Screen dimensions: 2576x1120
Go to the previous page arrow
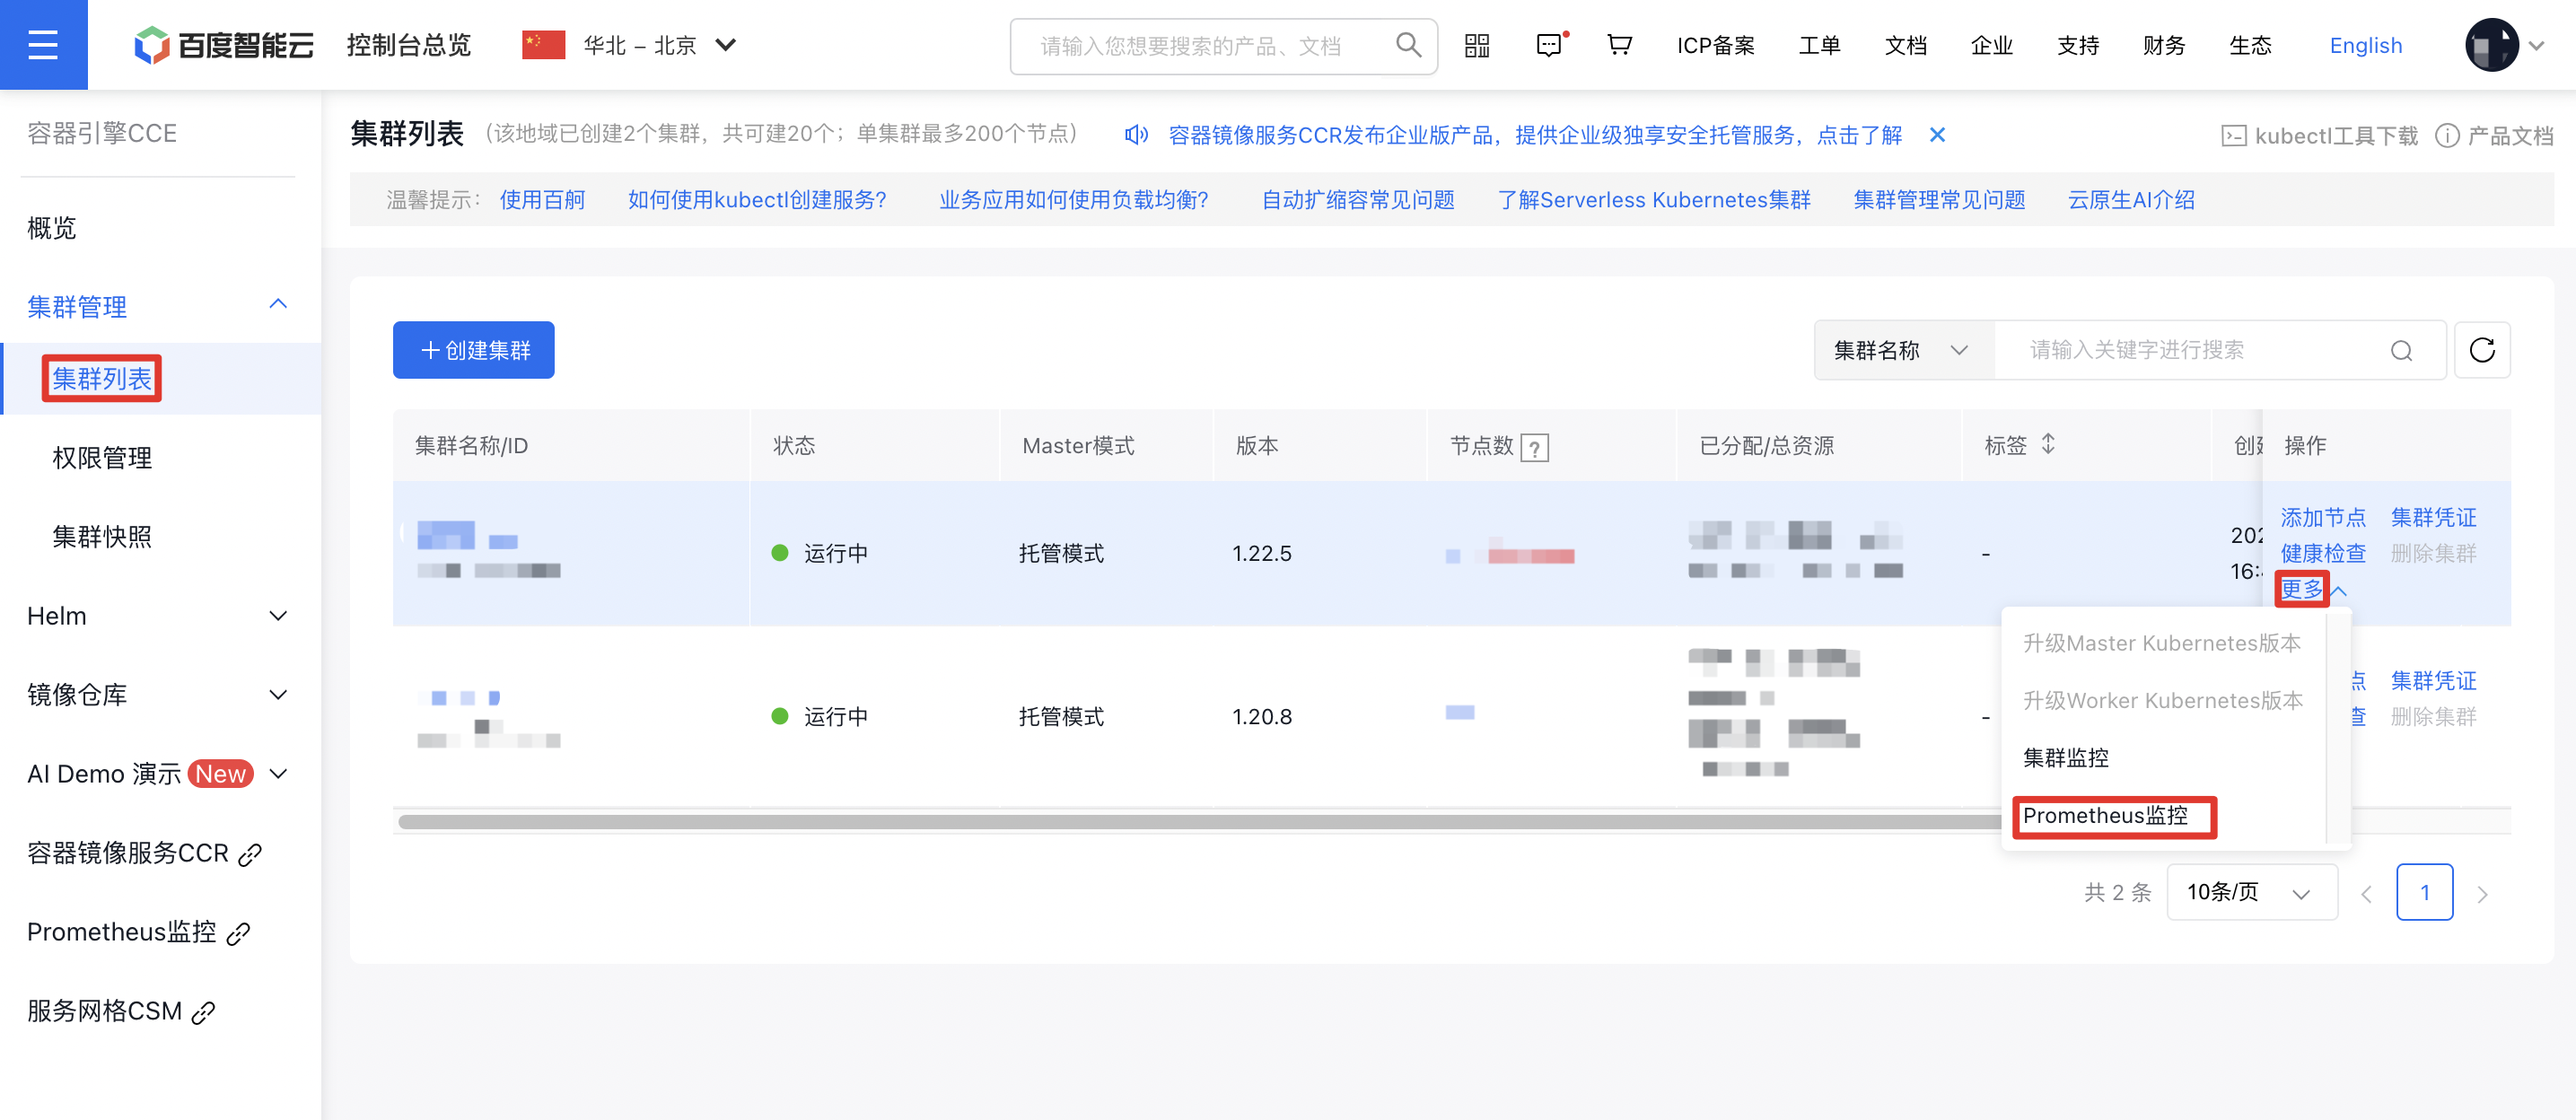click(x=2366, y=893)
